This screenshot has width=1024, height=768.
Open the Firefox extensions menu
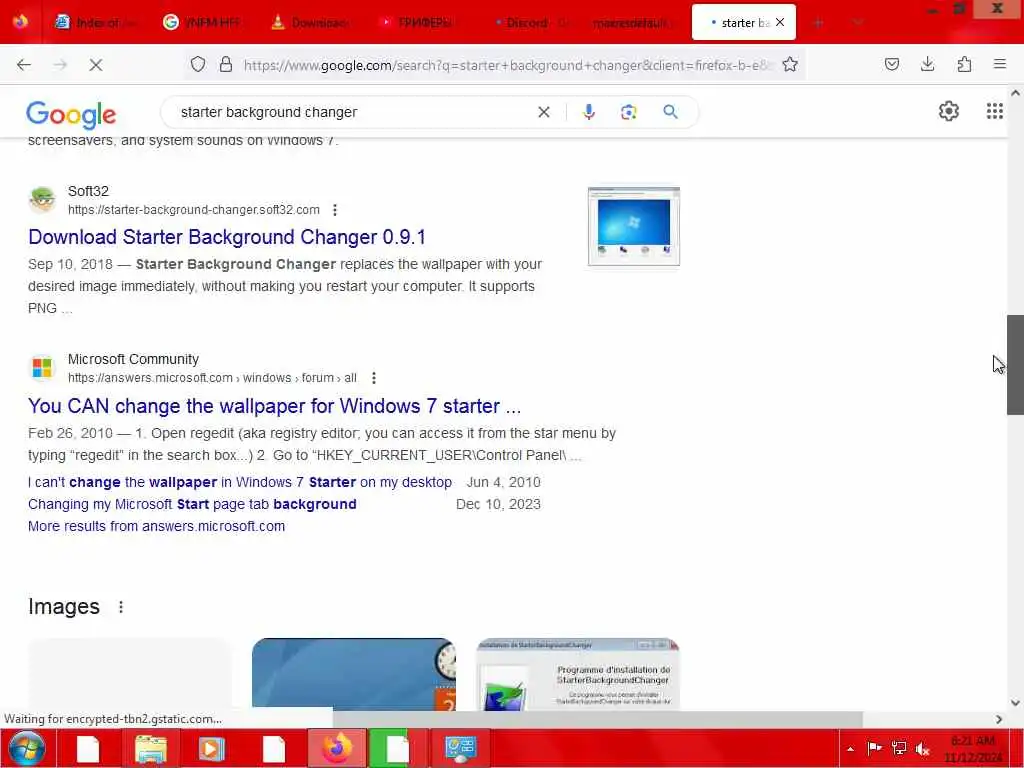[x=964, y=64]
